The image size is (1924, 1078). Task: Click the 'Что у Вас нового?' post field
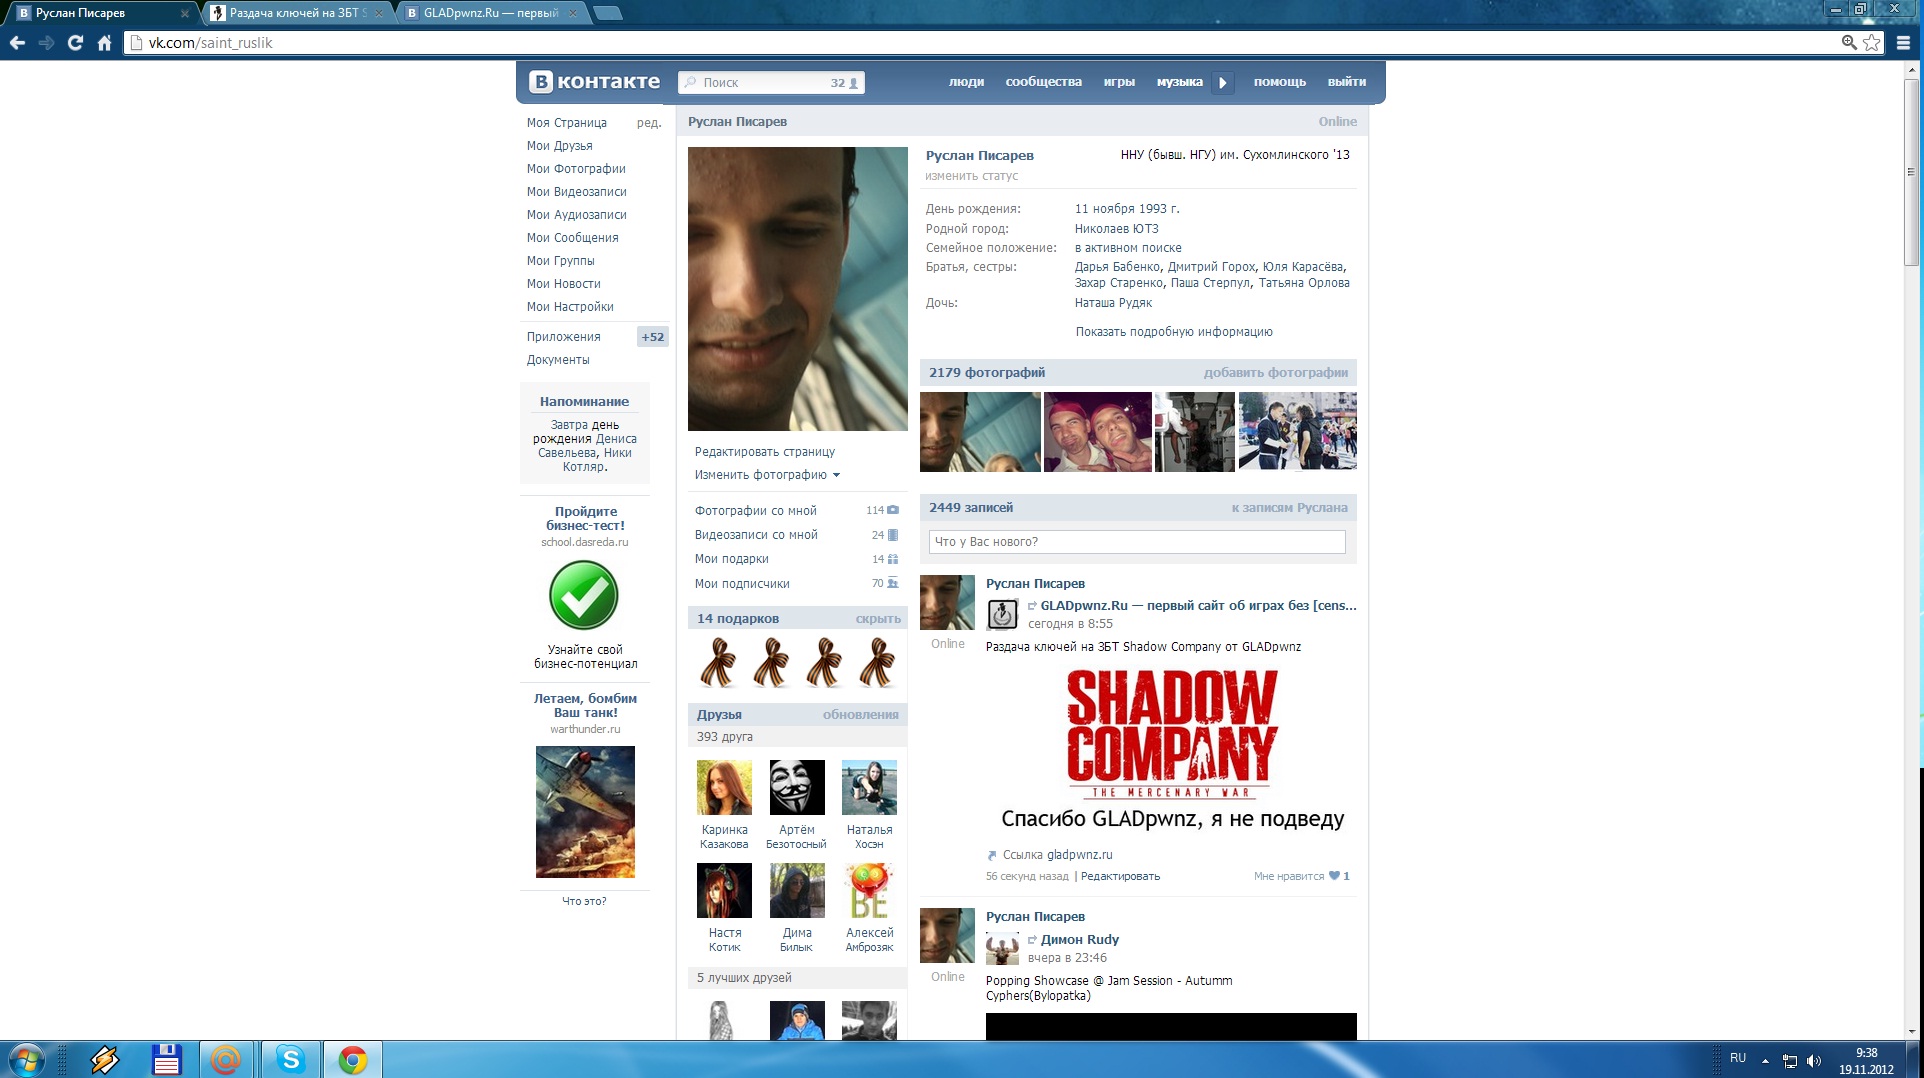click(1137, 542)
